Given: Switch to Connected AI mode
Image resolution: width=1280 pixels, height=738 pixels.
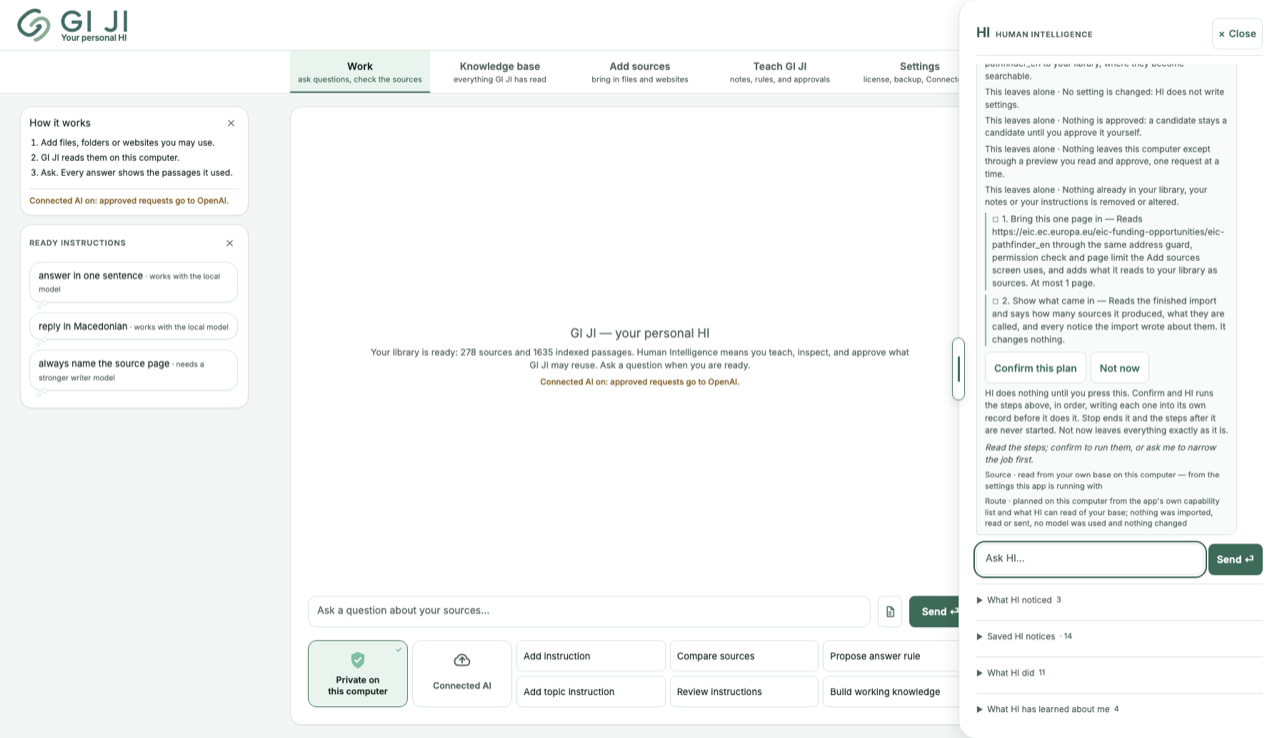Looking at the screenshot, I should 462,674.
